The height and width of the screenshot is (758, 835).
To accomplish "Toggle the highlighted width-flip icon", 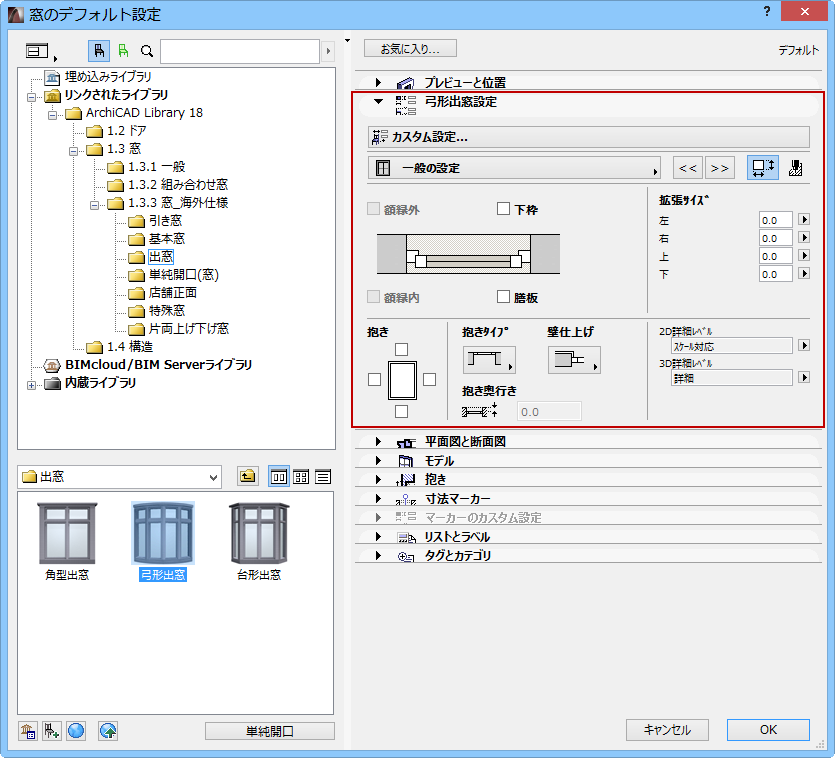I will tap(762, 168).
